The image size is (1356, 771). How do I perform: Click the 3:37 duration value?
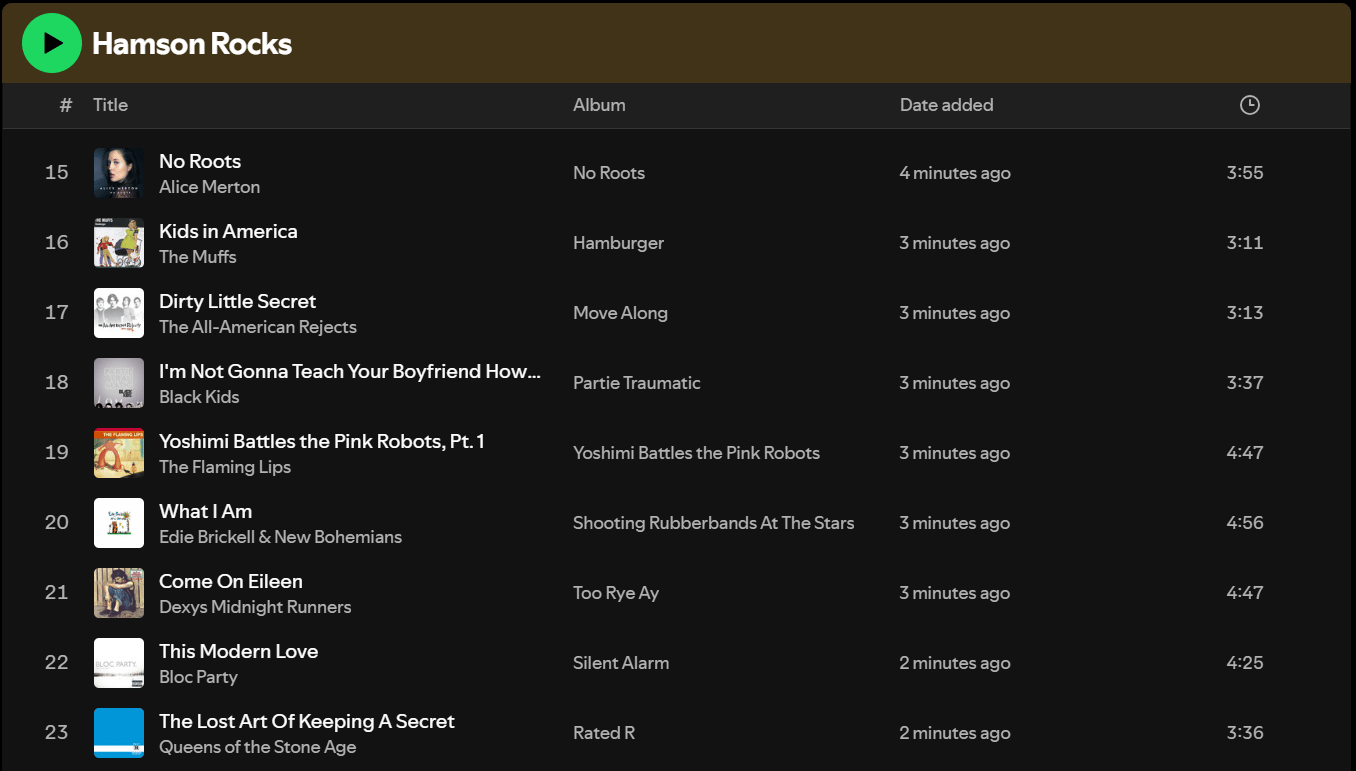1245,383
